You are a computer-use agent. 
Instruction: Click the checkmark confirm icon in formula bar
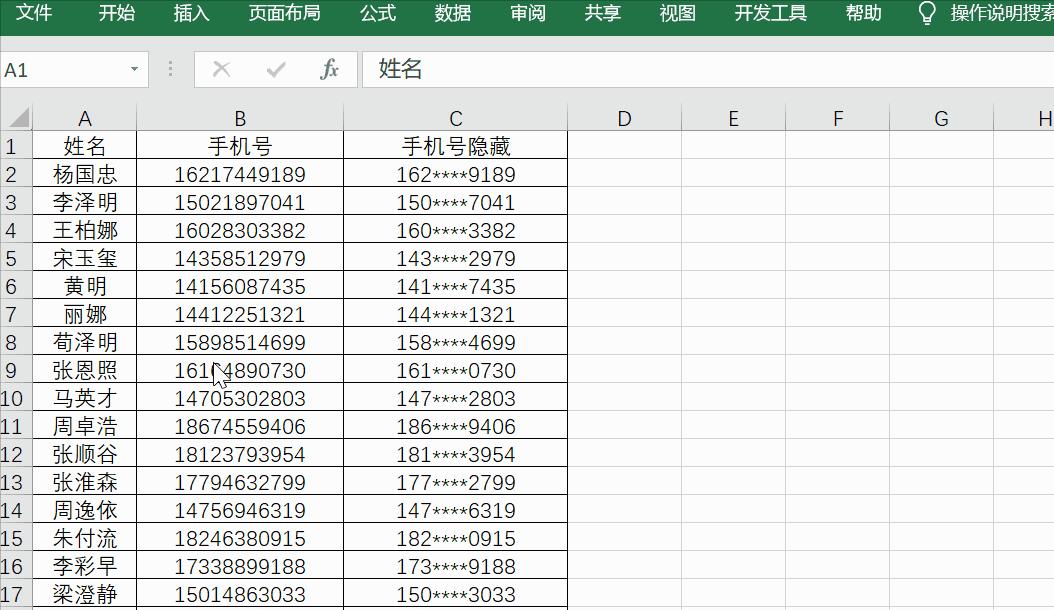pos(277,70)
